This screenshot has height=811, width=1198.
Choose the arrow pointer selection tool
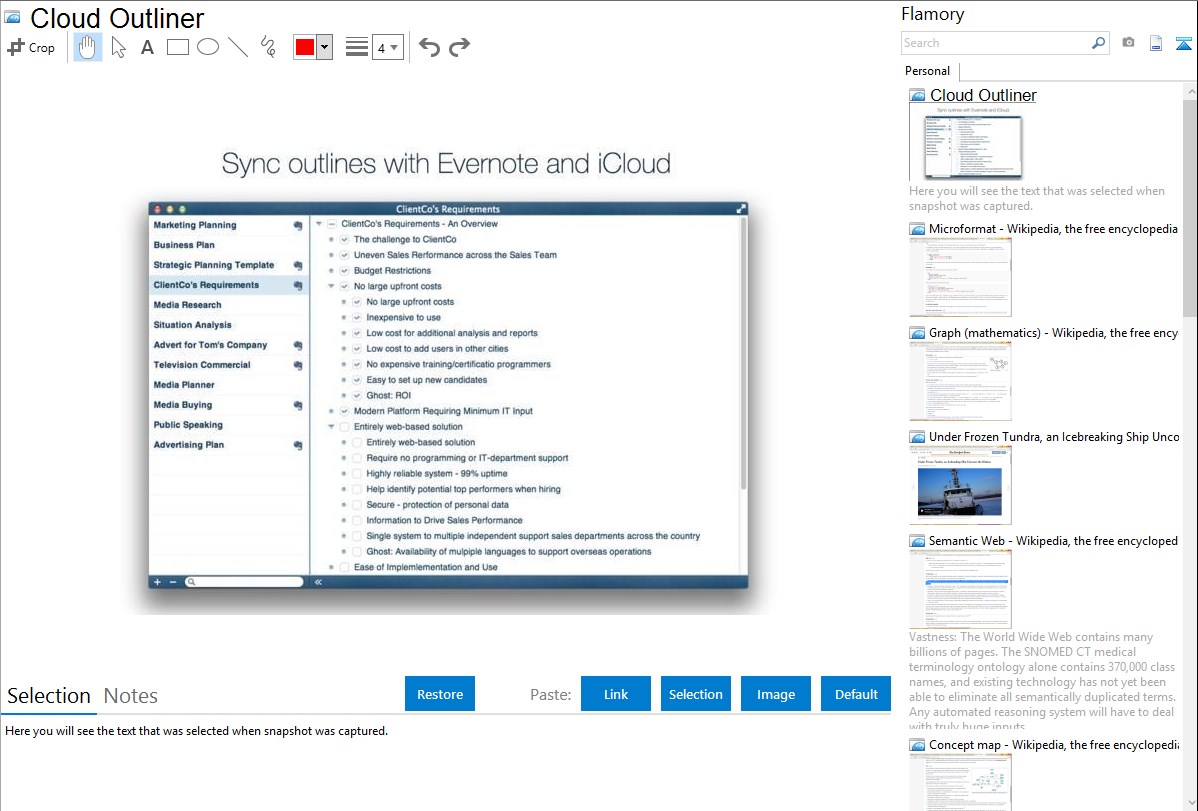tap(118, 47)
